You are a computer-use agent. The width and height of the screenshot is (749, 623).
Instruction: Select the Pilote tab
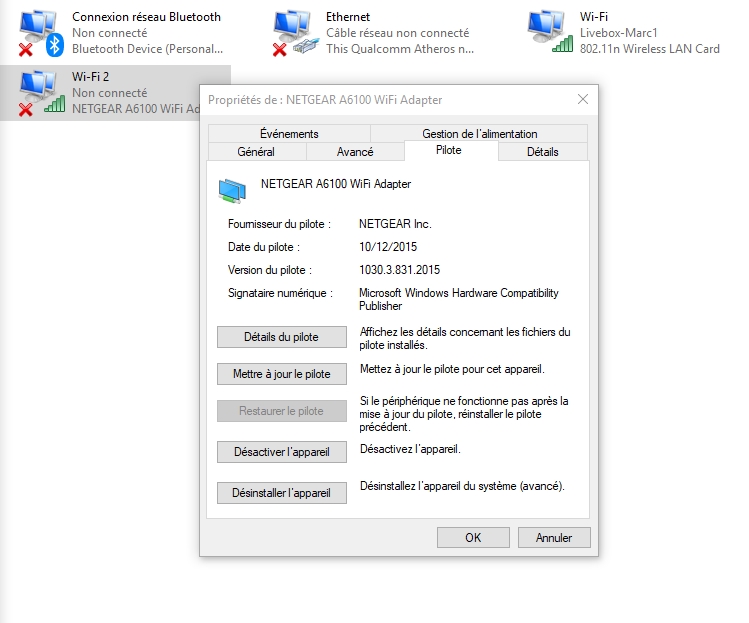click(x=449, y=150)
